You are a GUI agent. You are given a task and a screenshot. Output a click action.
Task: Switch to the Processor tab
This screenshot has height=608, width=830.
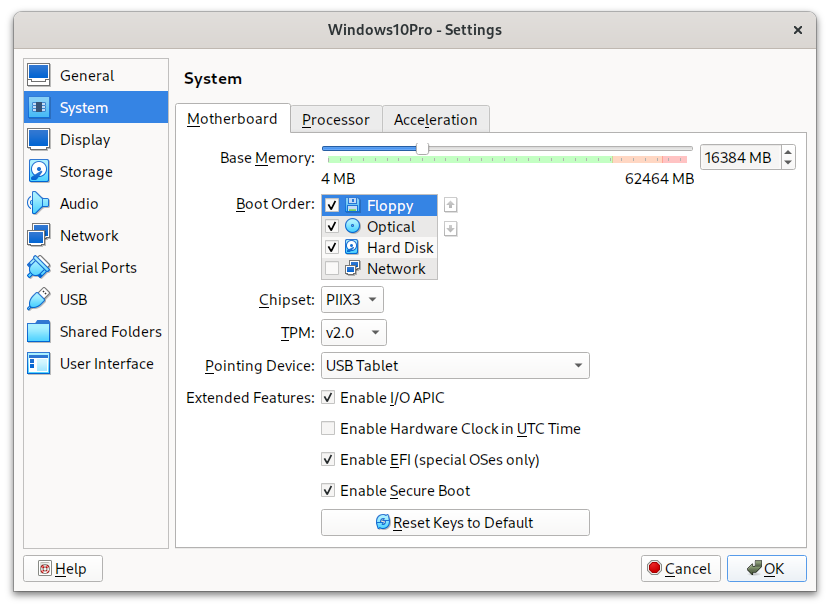click(336, 120)
